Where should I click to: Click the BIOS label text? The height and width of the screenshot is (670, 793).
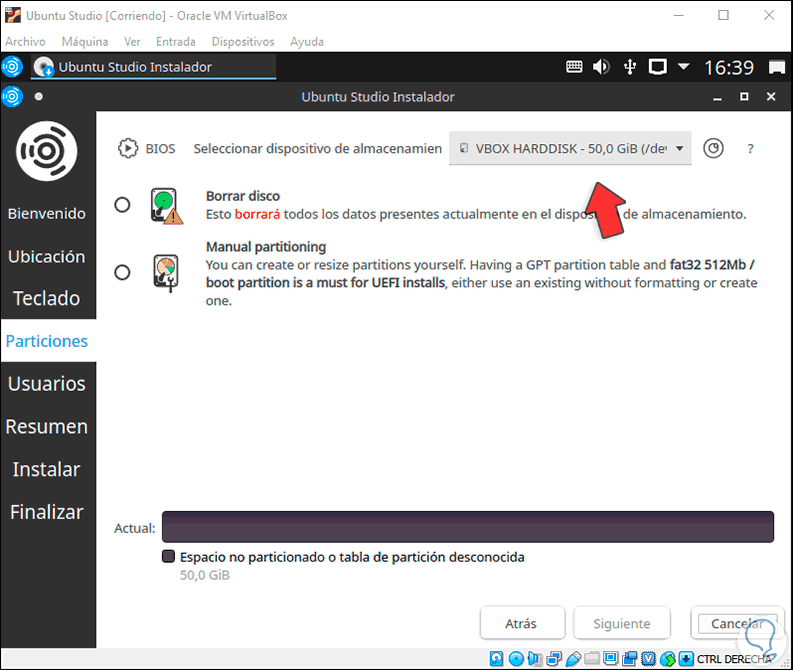pyautogui.click(x=160, y=149)
